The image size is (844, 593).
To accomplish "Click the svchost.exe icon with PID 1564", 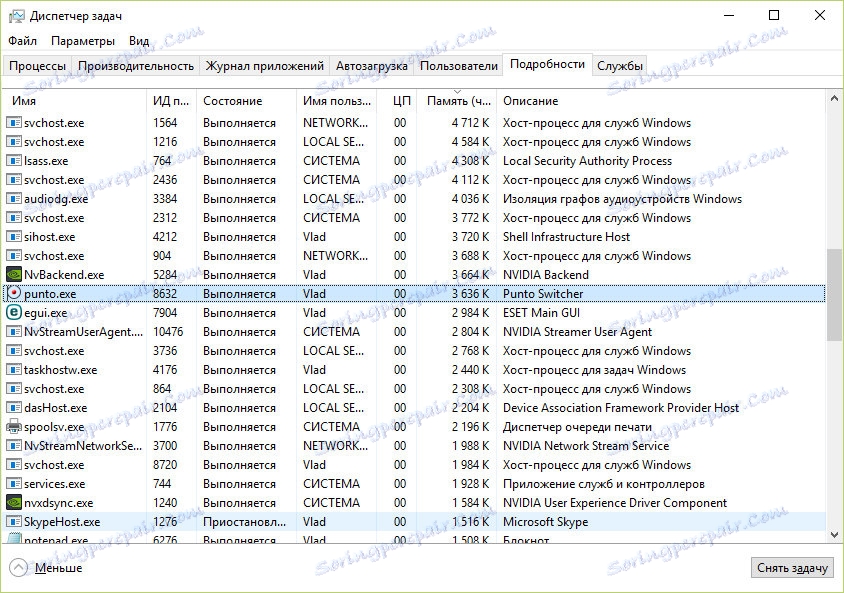I will (x=13, y=123).
